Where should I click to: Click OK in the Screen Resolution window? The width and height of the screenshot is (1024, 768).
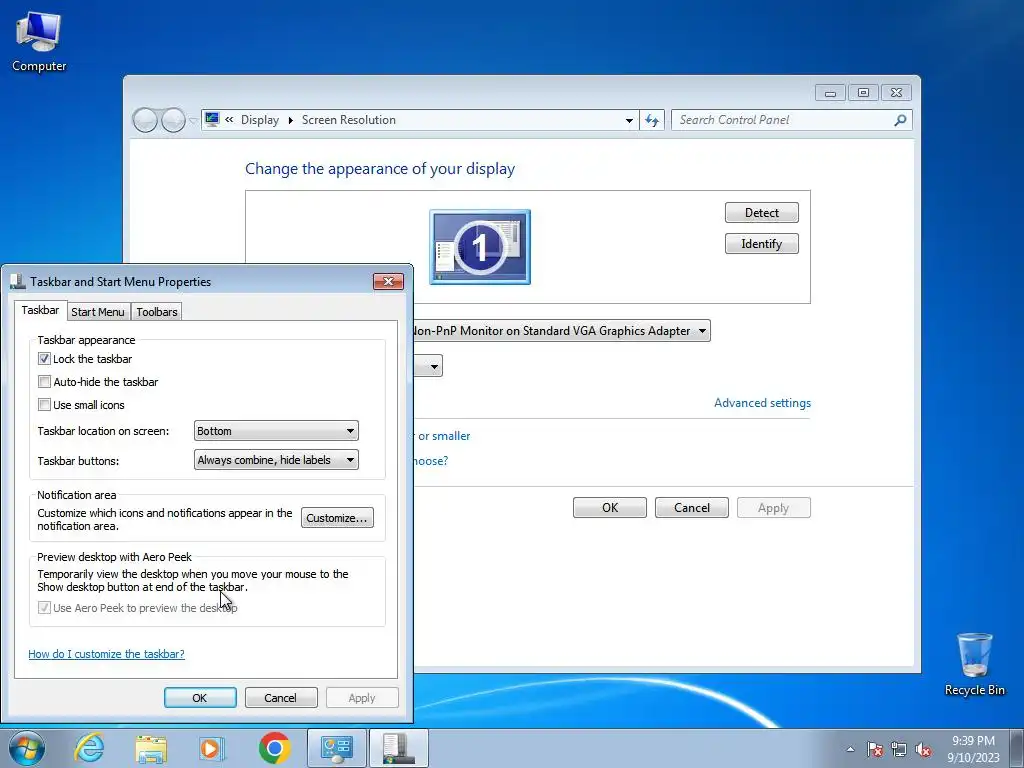coord(610,507)
